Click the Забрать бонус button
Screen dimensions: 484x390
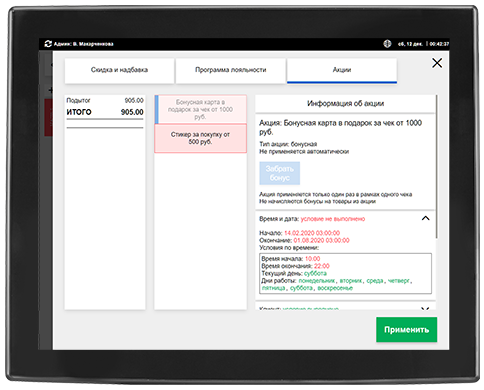coord(280,173)
